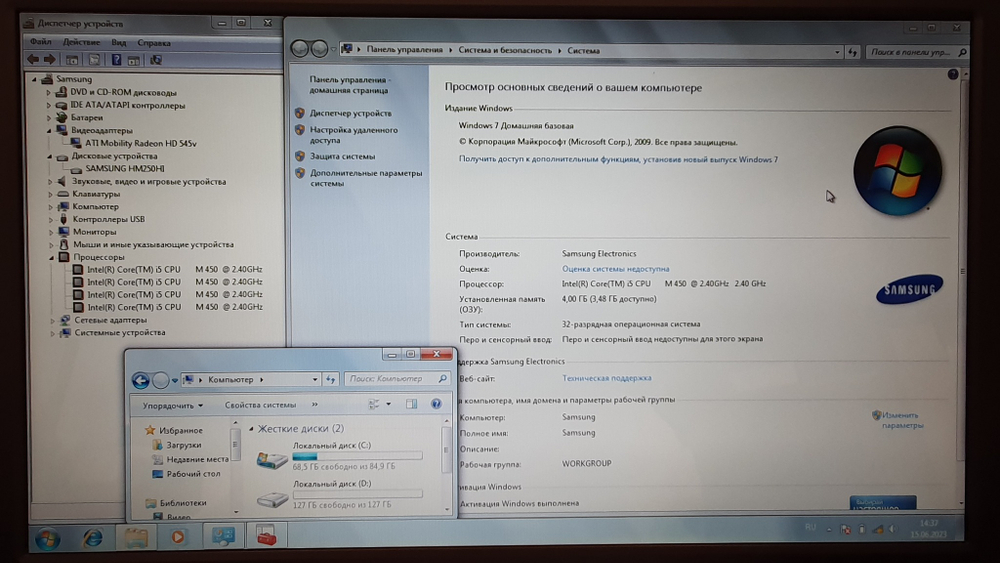Click refresh button beside System address bar
This screenshot has height=563, width=1000.
[x=853, y=52]
